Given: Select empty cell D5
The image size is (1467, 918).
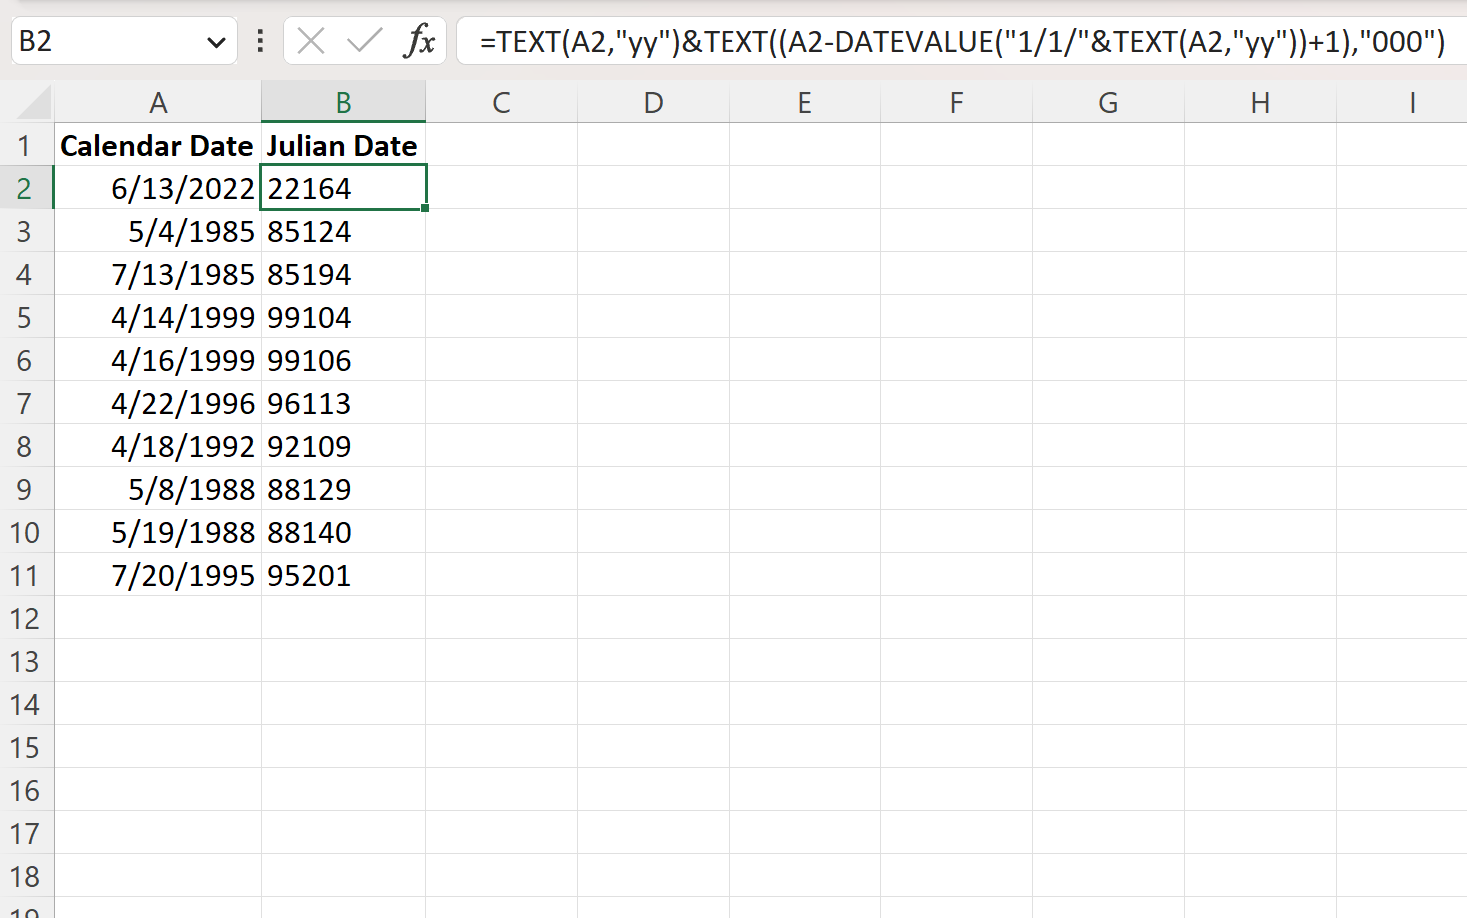Looking at the screenshot, I should point(653,316).
